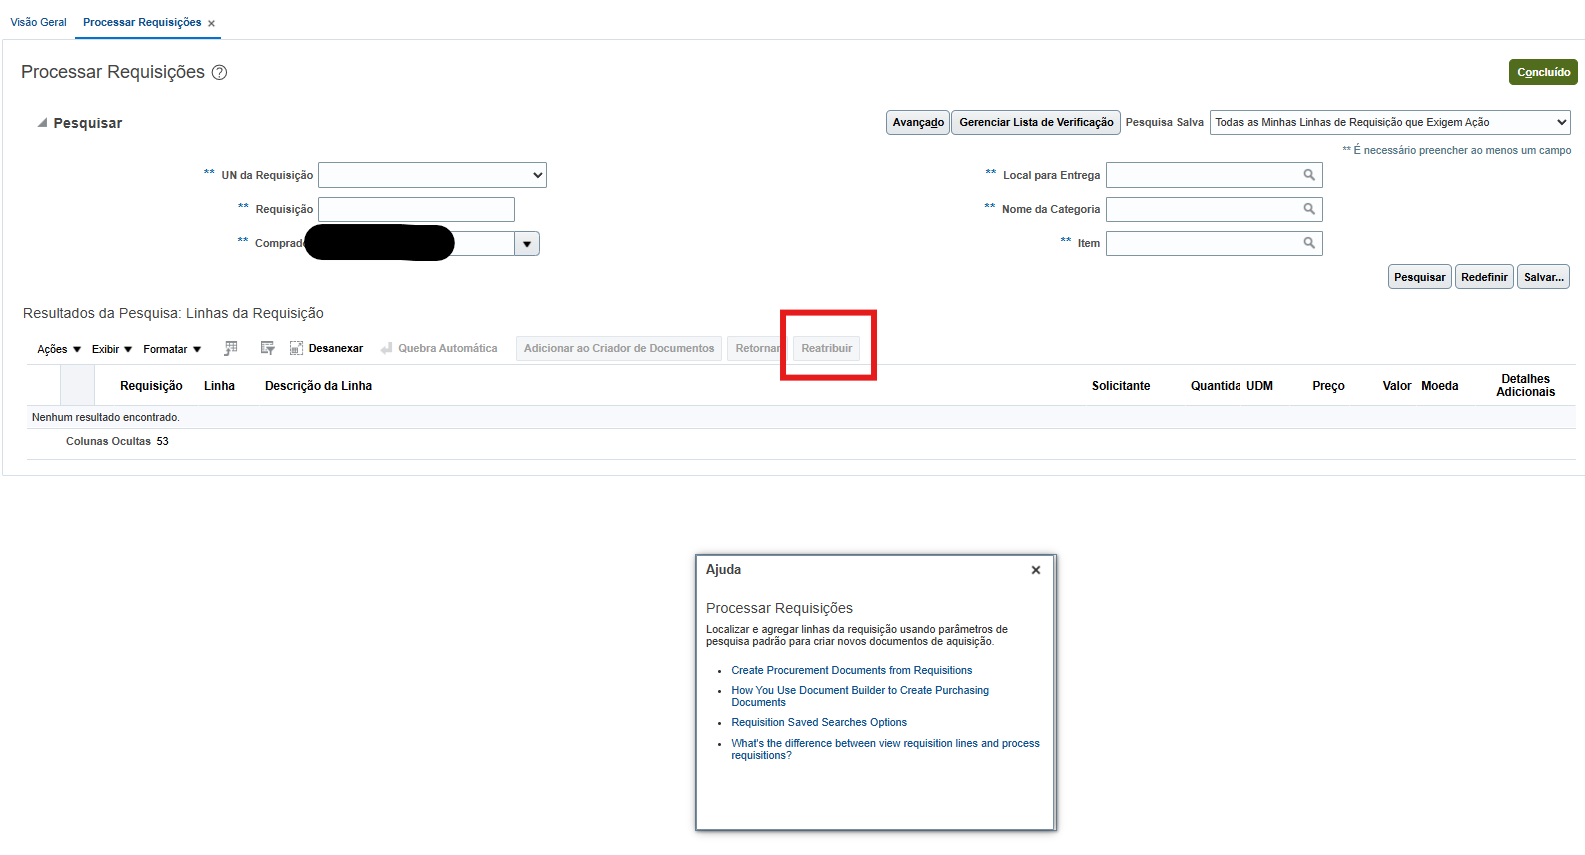This screenshot has height=855, width=1585.
Task: Open Requisition Saved Searches Options link
Action: tap(819, 722)
